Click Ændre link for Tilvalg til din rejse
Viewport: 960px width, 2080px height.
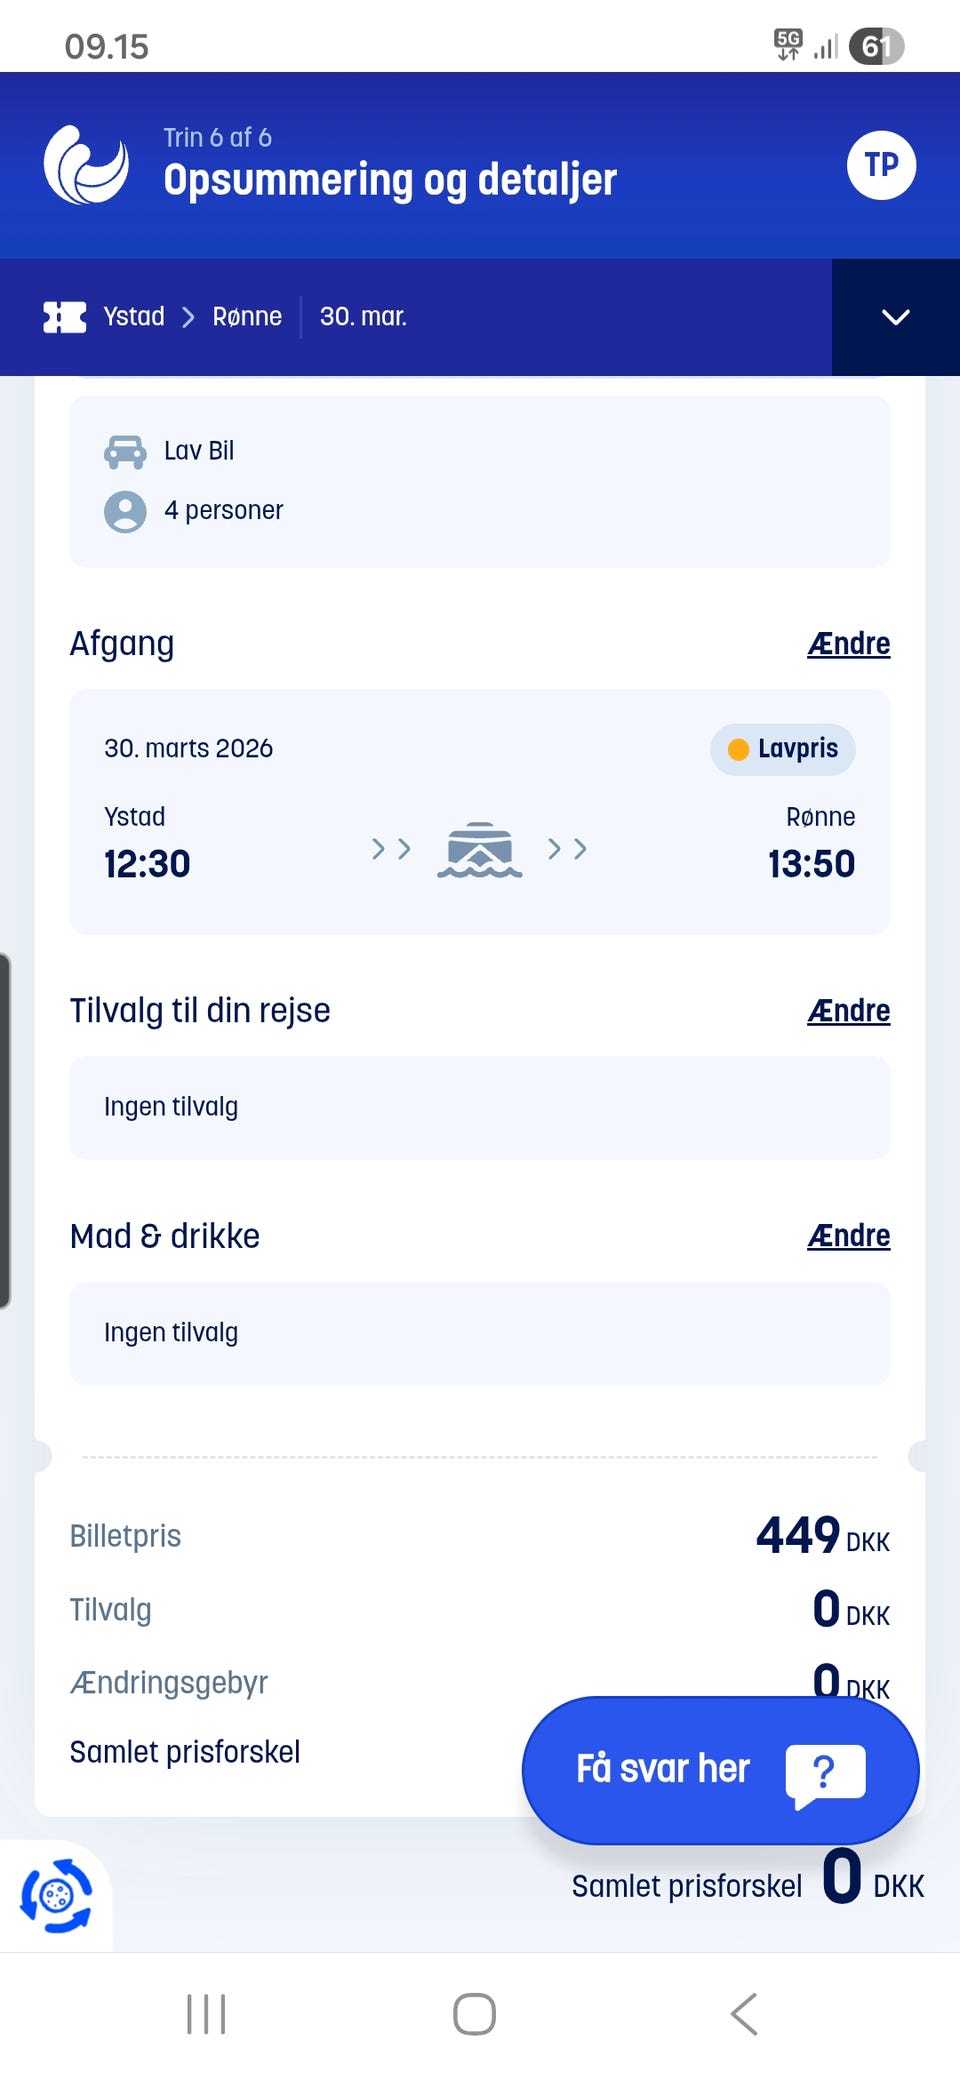point(848,1011)
